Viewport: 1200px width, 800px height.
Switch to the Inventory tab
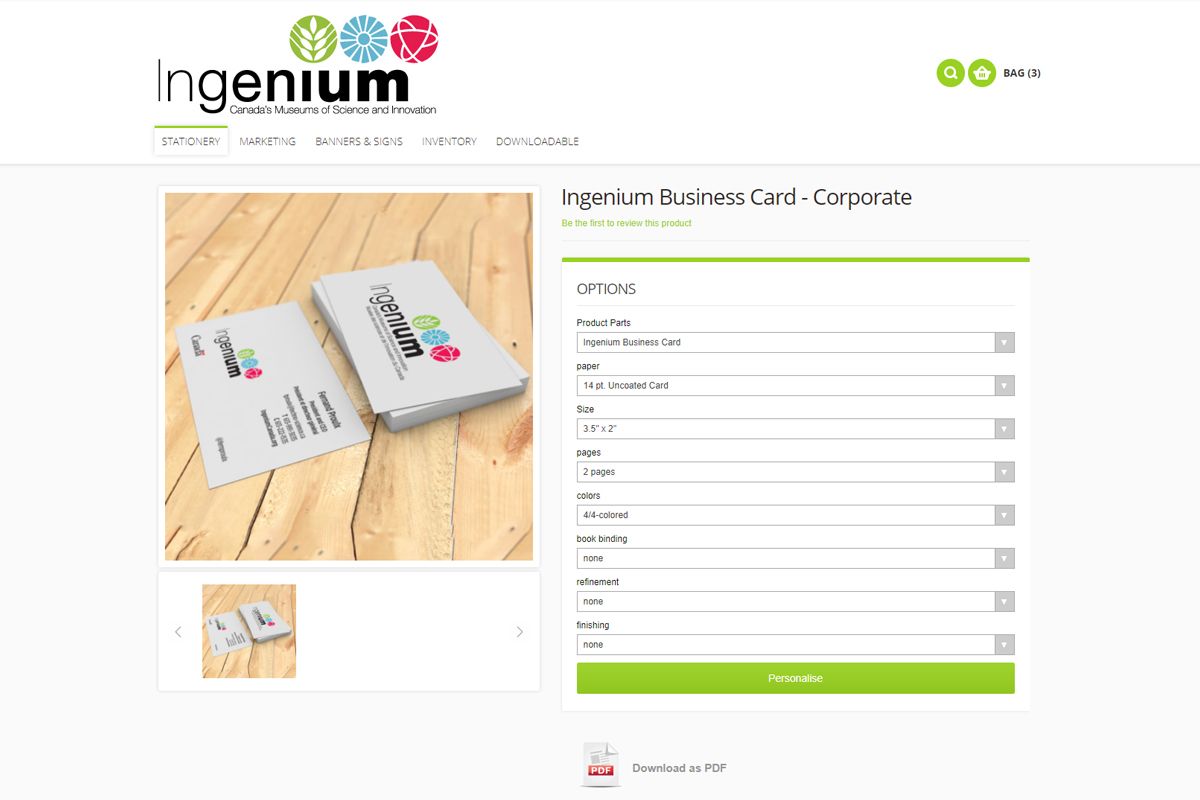click(x=449, y=142)
